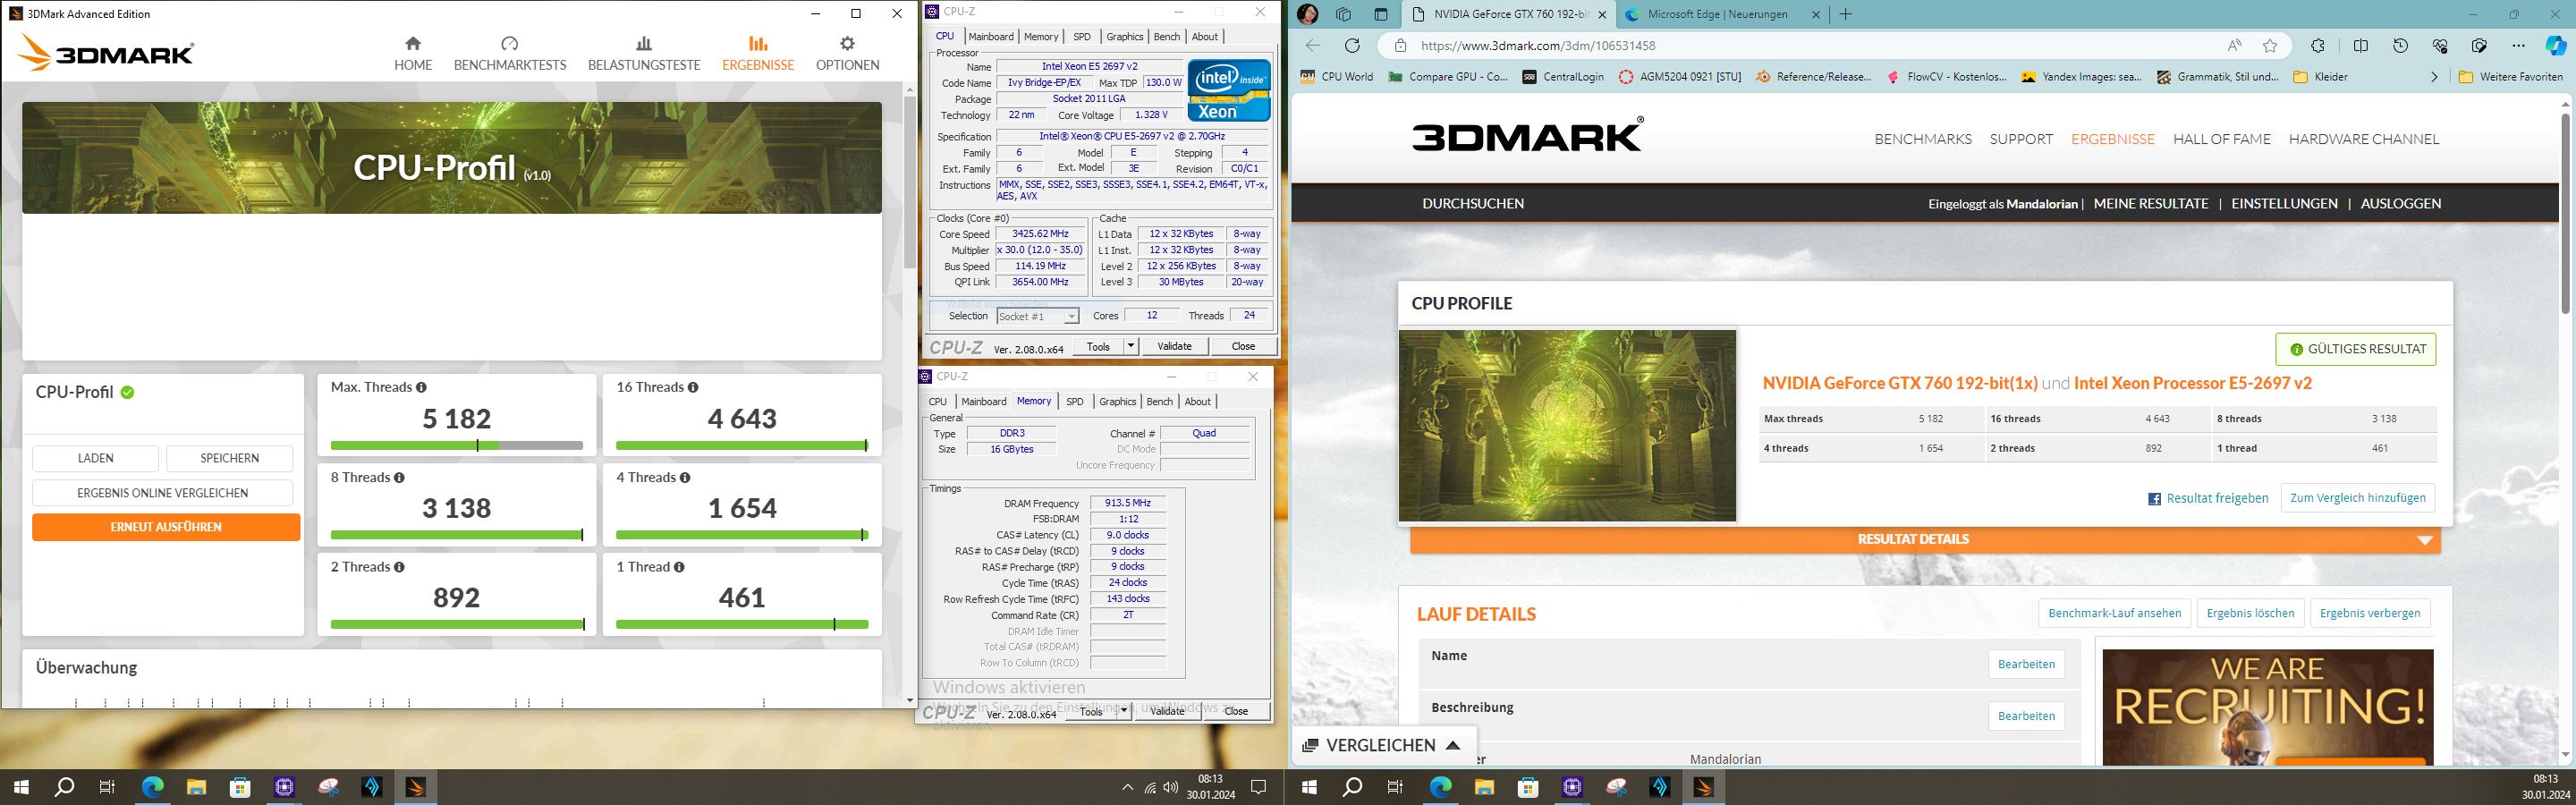The image size is (2576, 805).
Task: Show hidden tray icons on left taskbar
Action: coord(1128,787)
